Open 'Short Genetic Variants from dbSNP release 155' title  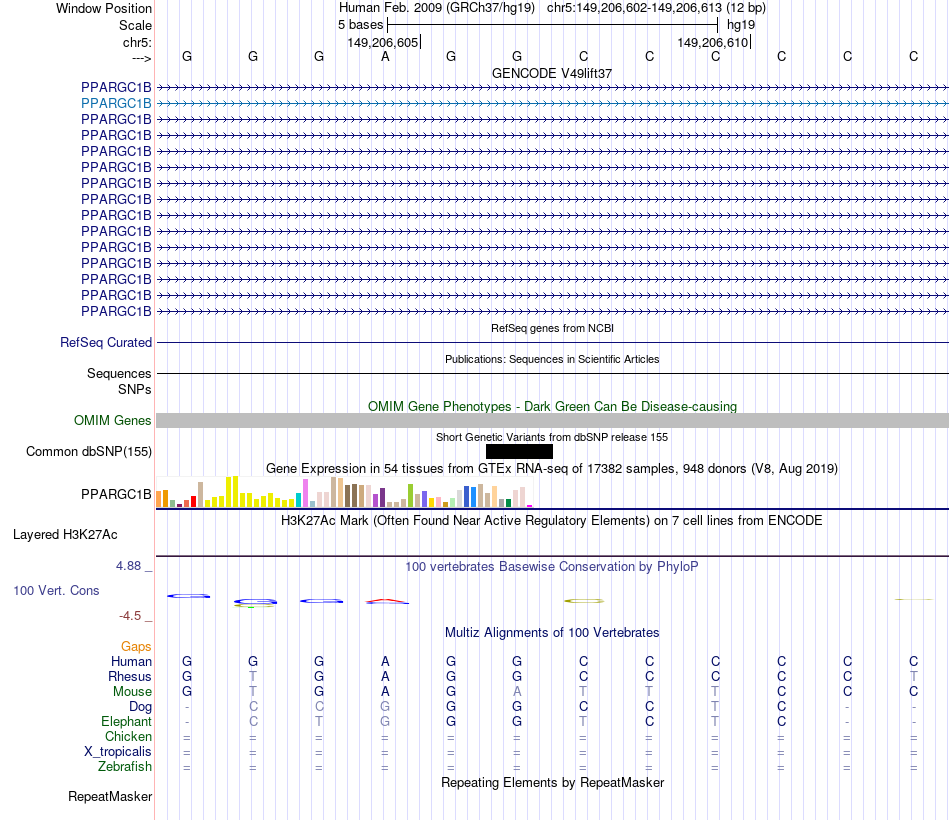552,437
